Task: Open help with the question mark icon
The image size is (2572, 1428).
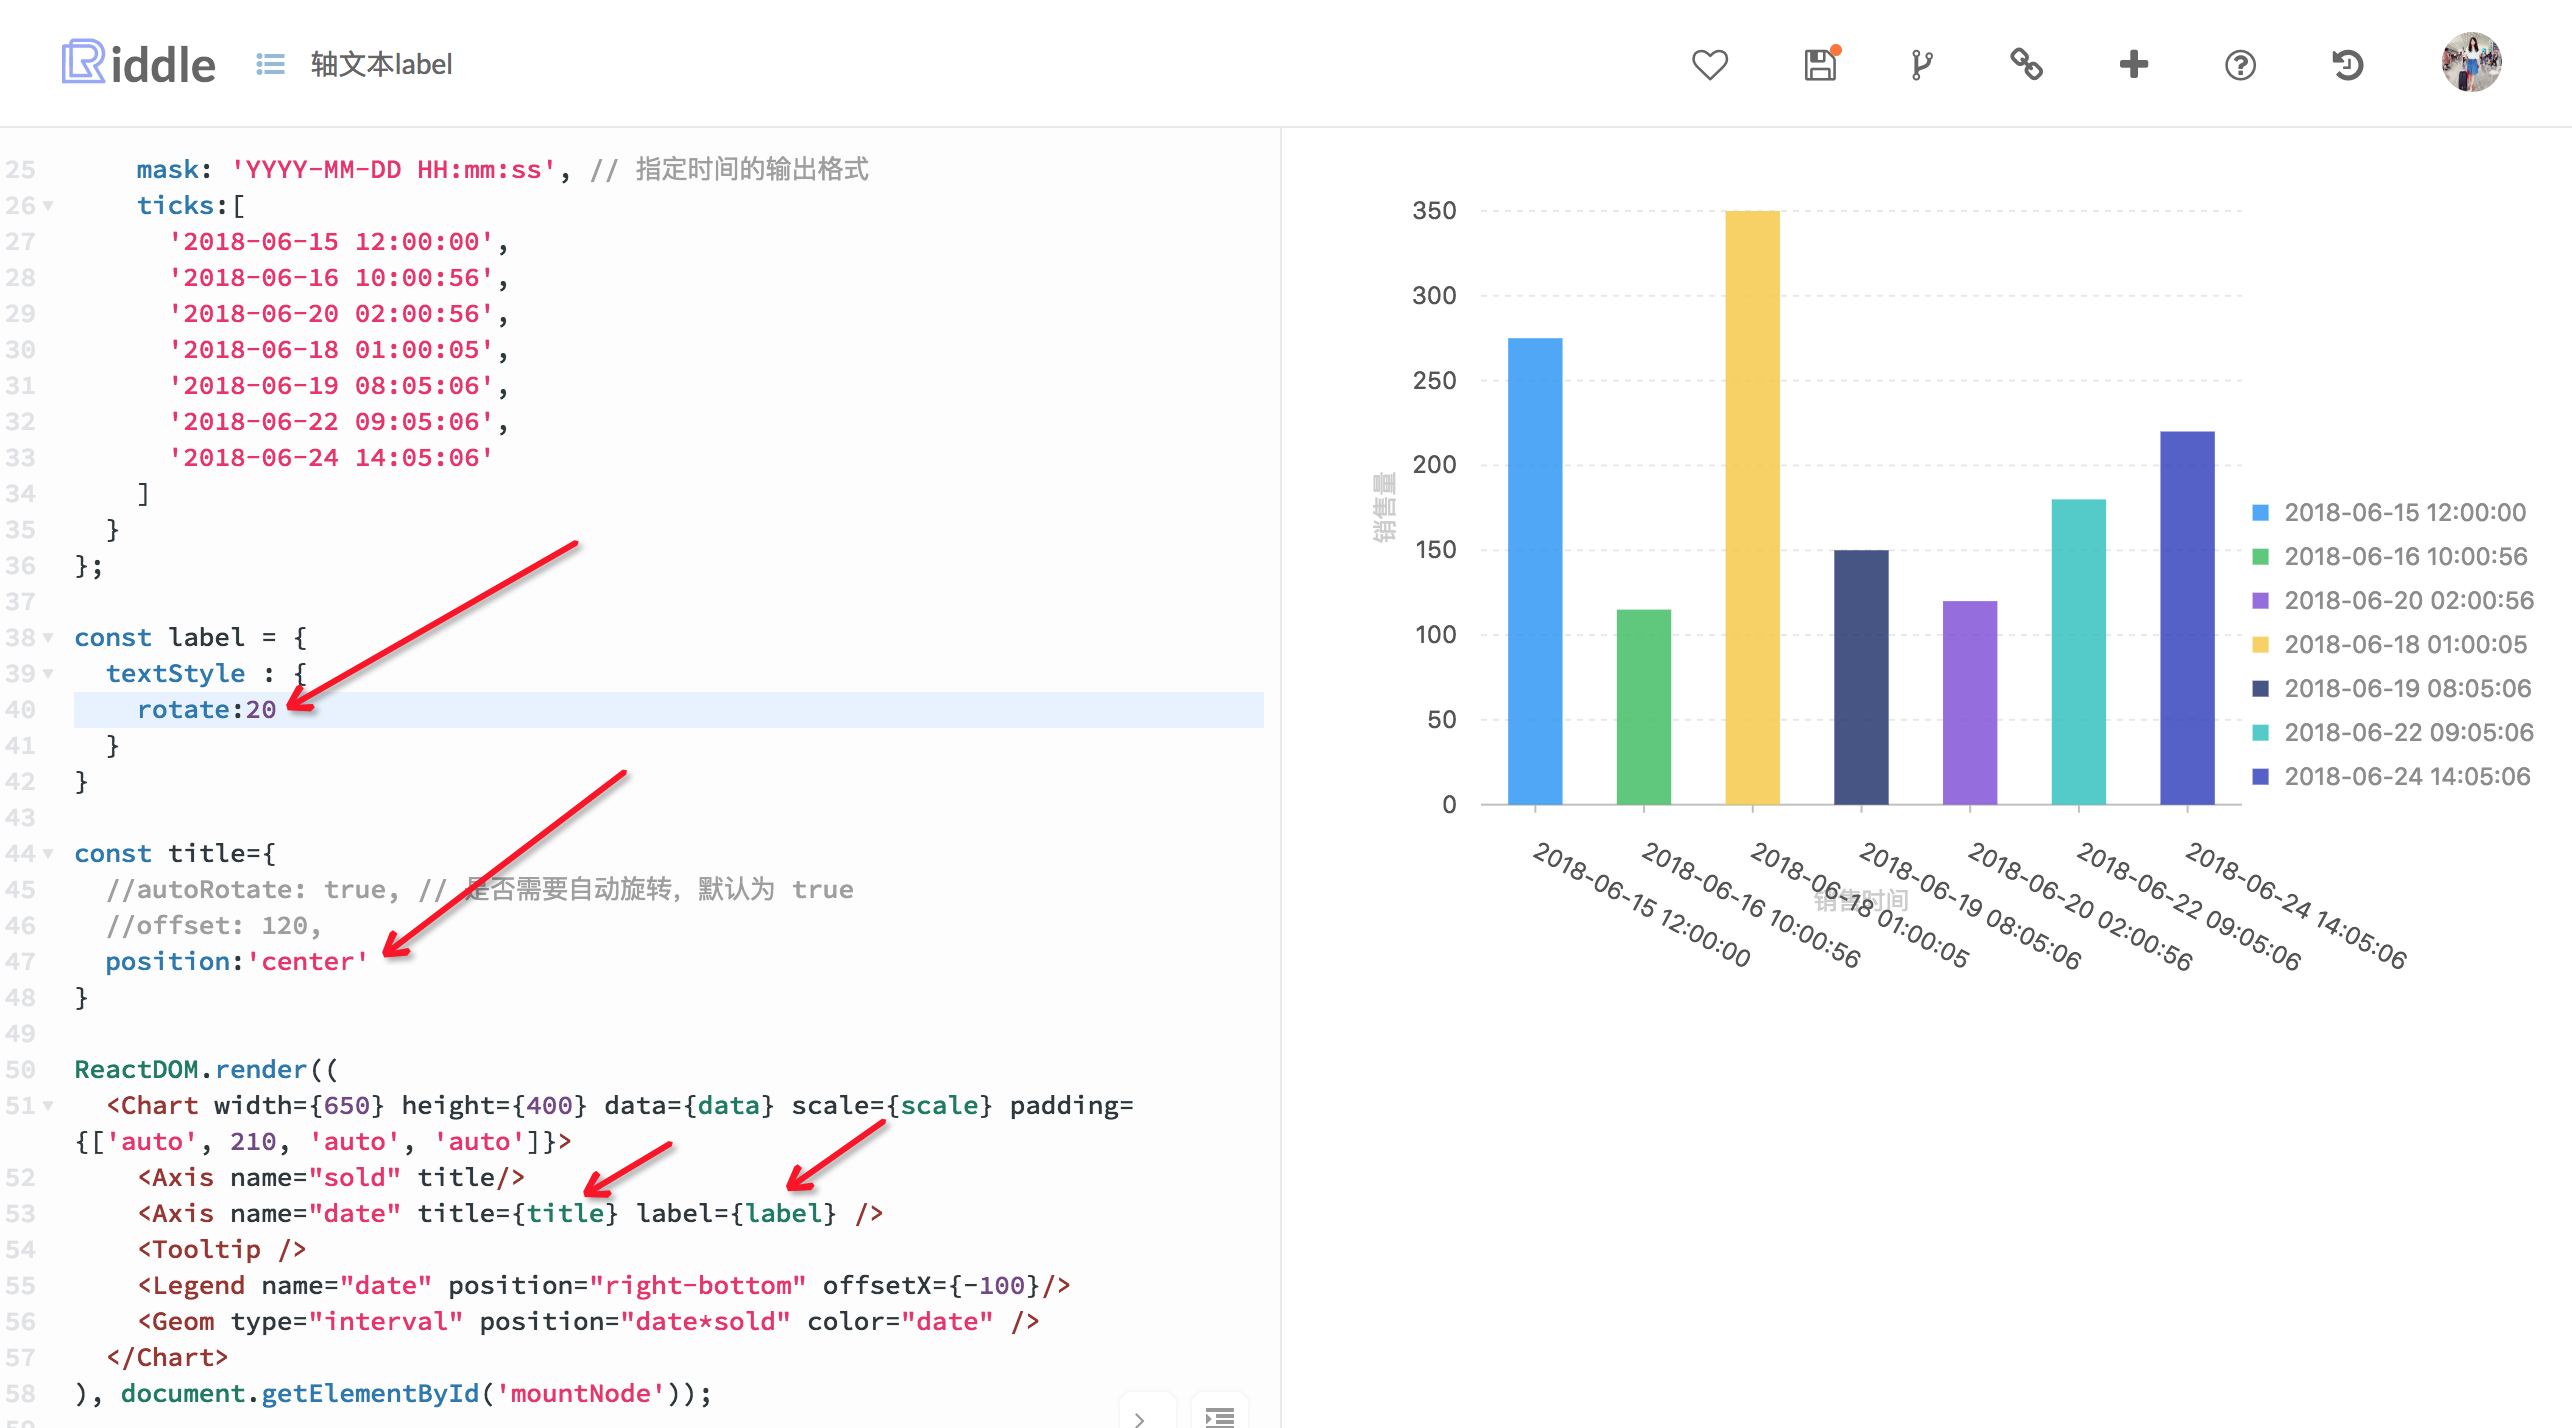Action: pos(2240,66)
